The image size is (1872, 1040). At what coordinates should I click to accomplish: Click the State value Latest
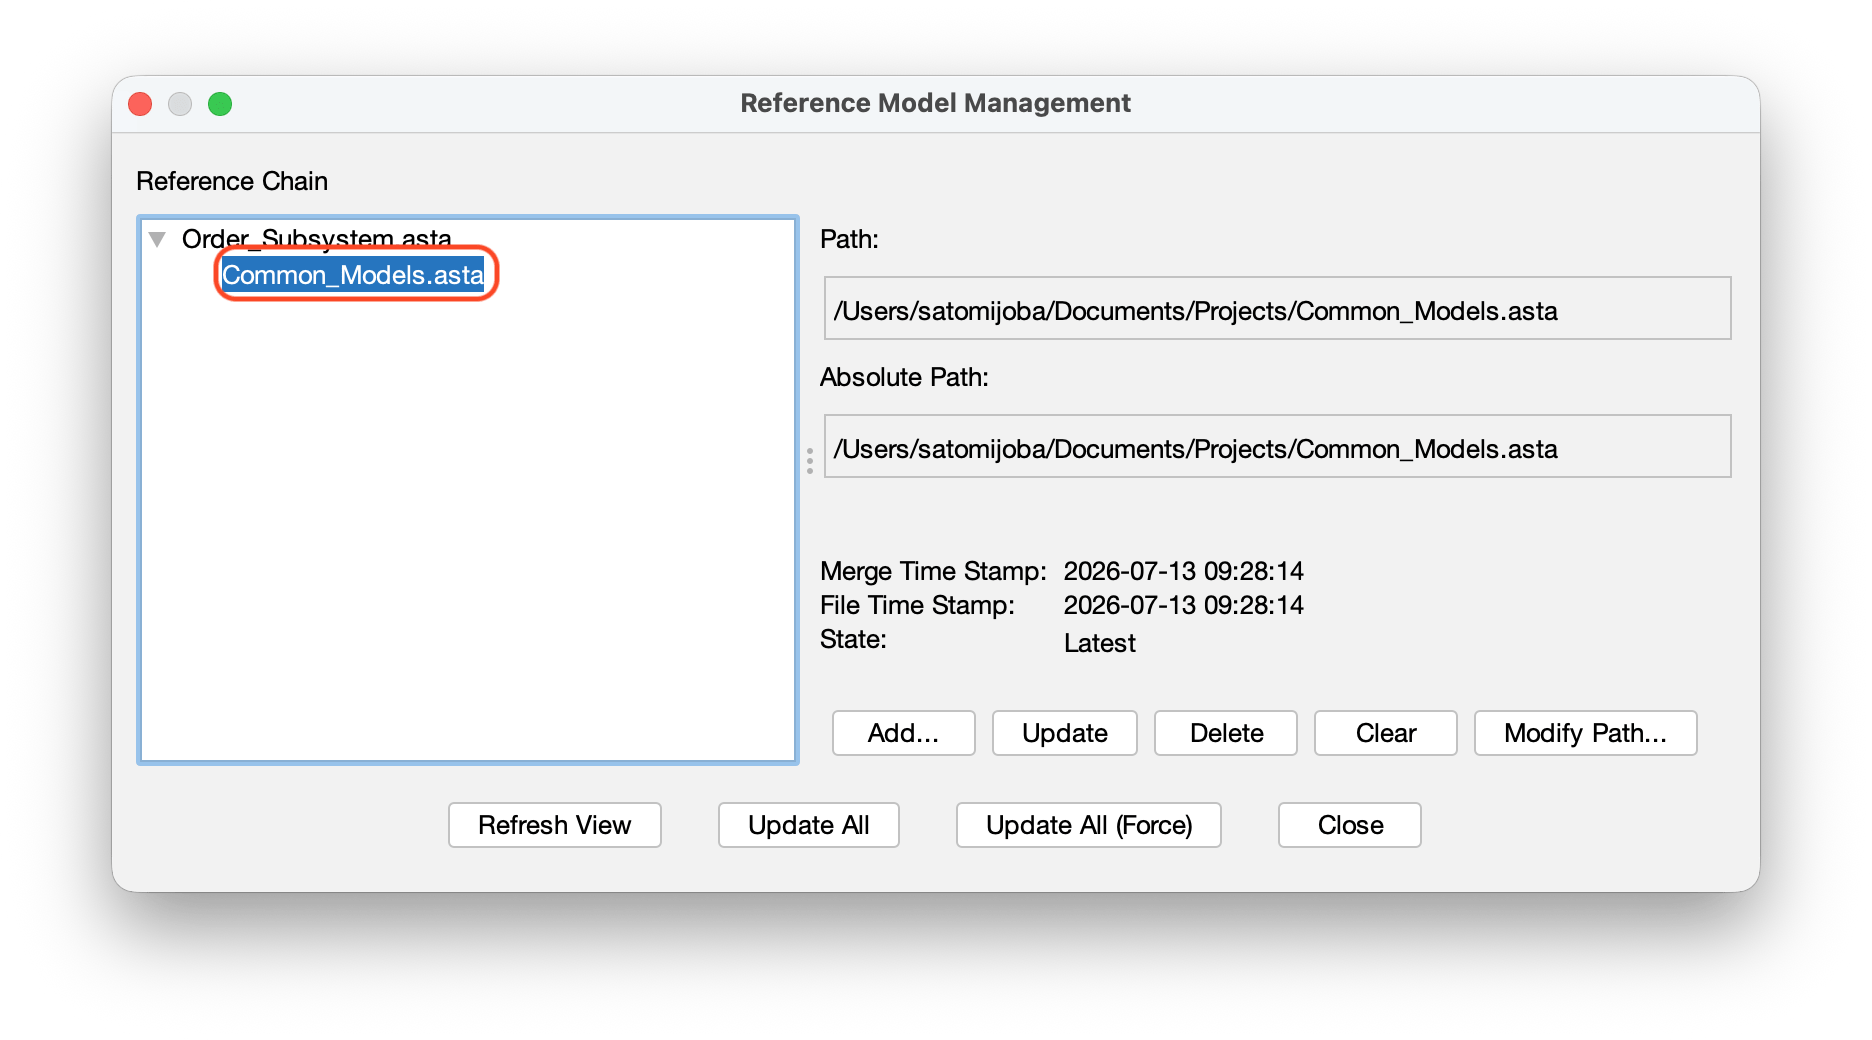point(1099,643)
